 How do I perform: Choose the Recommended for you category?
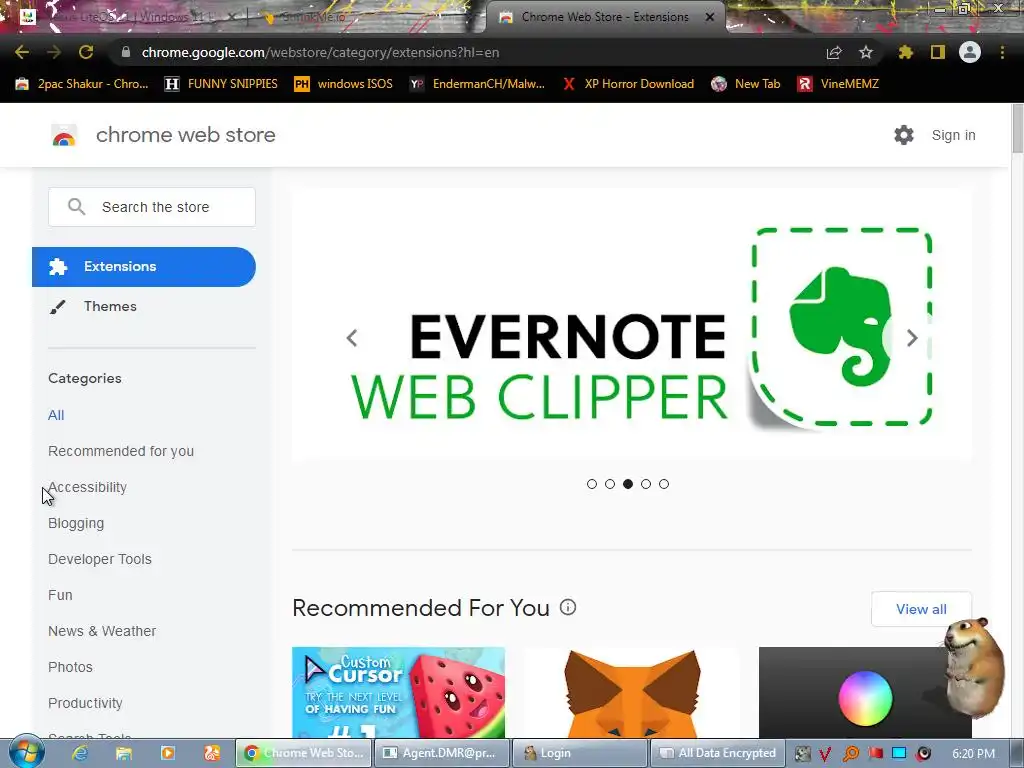coord(121,451)
